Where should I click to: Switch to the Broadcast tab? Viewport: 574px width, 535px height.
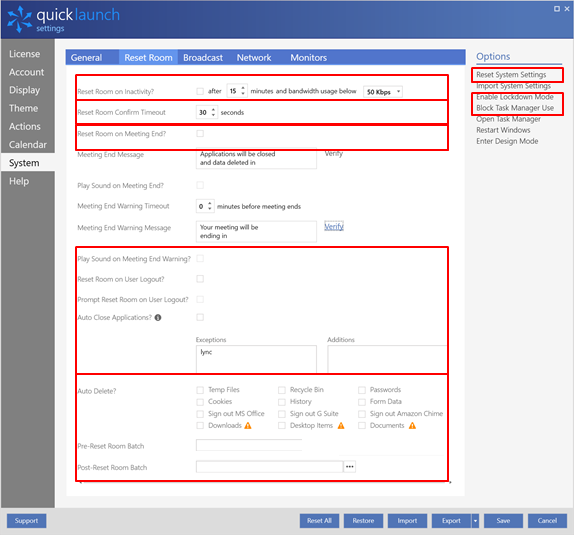(x=203, y=57)
